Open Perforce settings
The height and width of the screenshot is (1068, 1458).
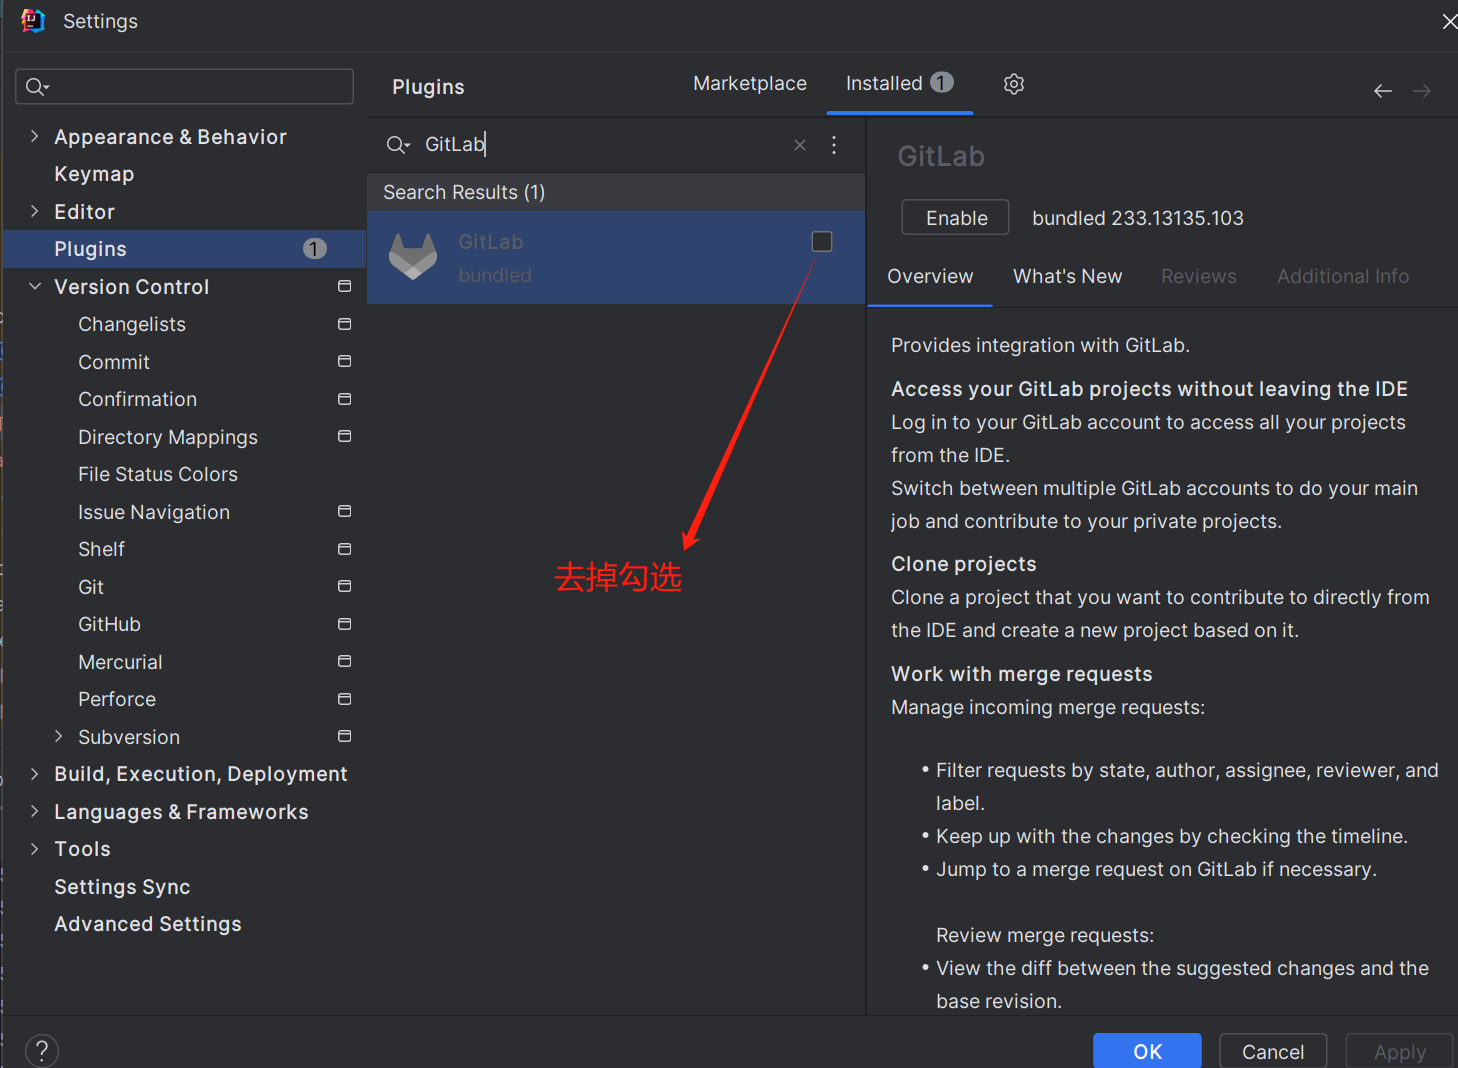coord(117,699)
